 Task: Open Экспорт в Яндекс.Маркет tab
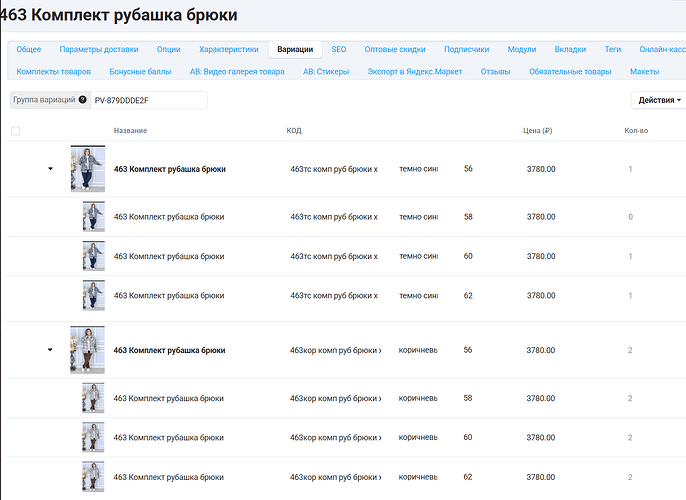(x=415, y=72)
